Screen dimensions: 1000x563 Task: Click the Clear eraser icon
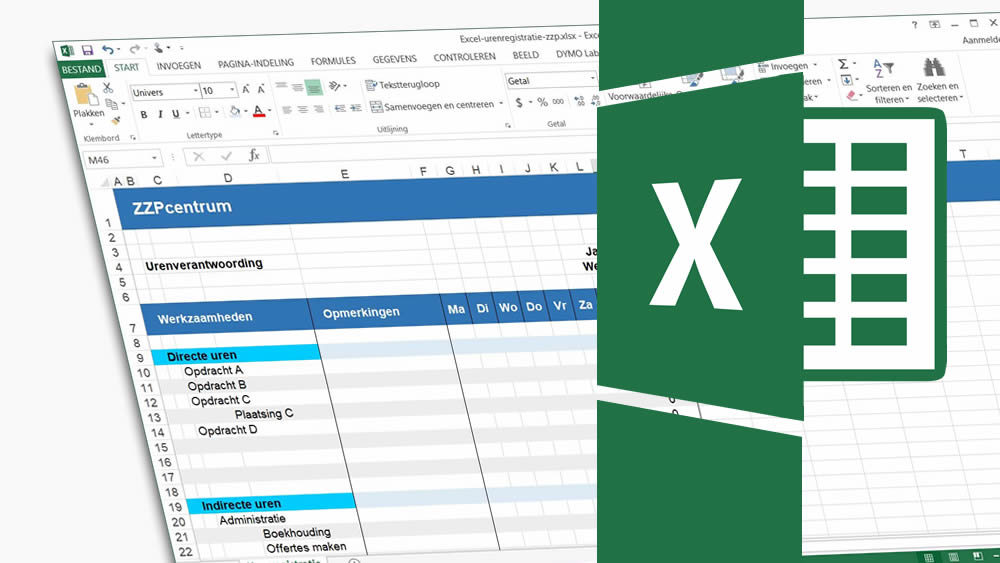pyautogui.click(x=852, y=96)
